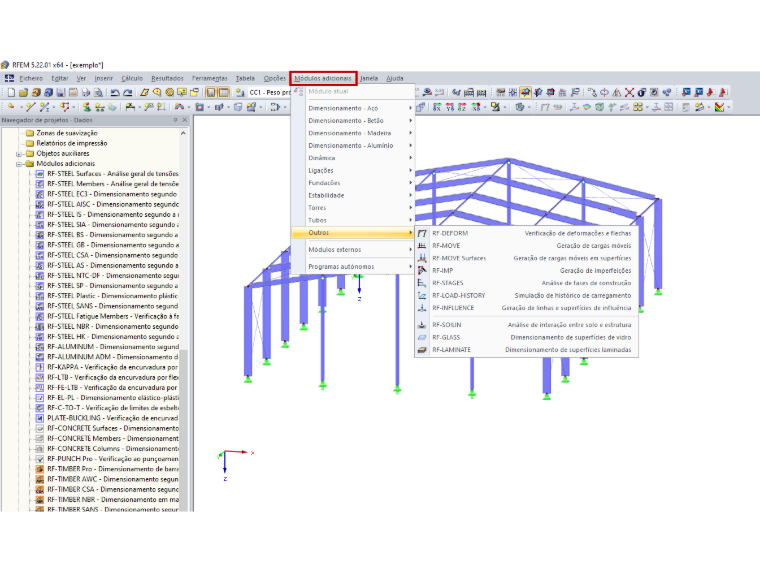Screen dimensions: 760x570
Task: Click the navigator scrollbar up arrow
Action: click(183, 133)
